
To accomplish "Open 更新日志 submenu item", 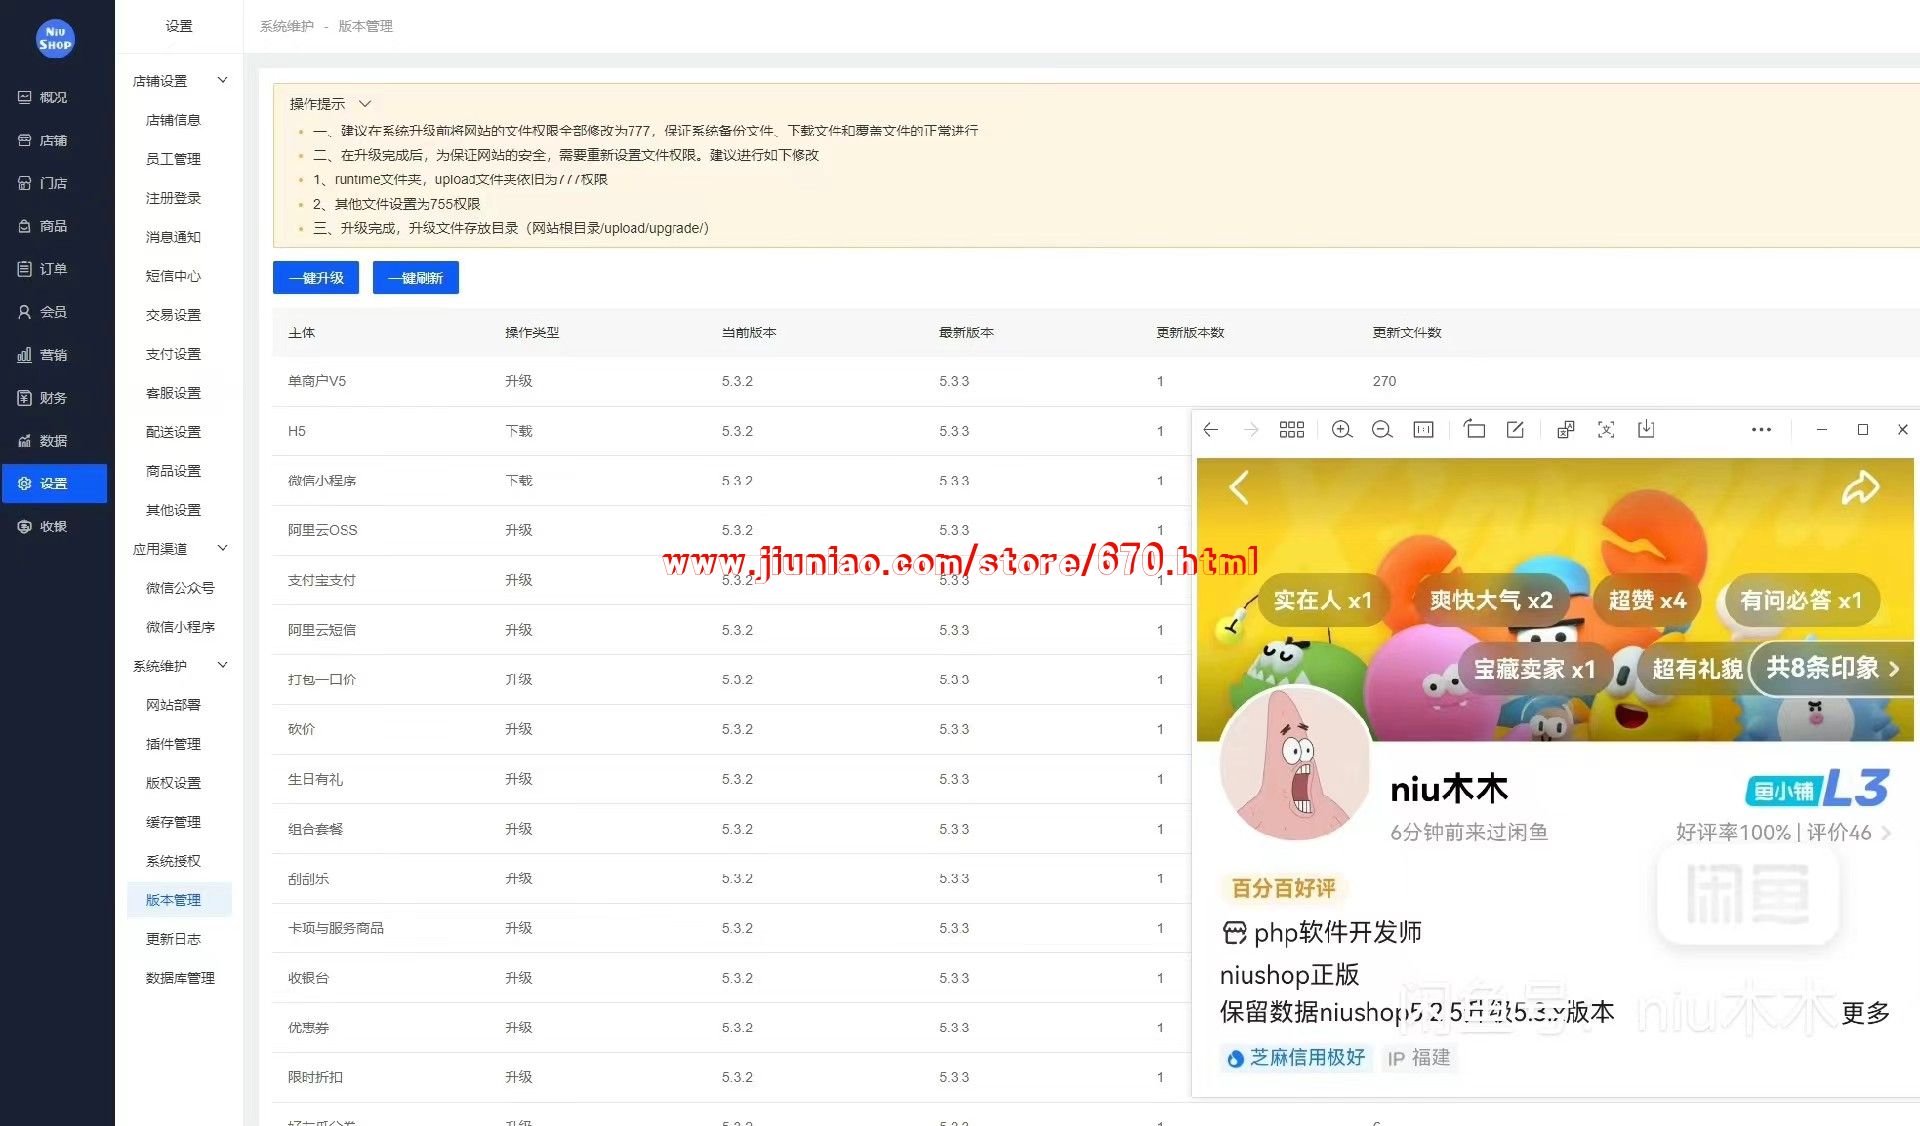I will [173, 939].
